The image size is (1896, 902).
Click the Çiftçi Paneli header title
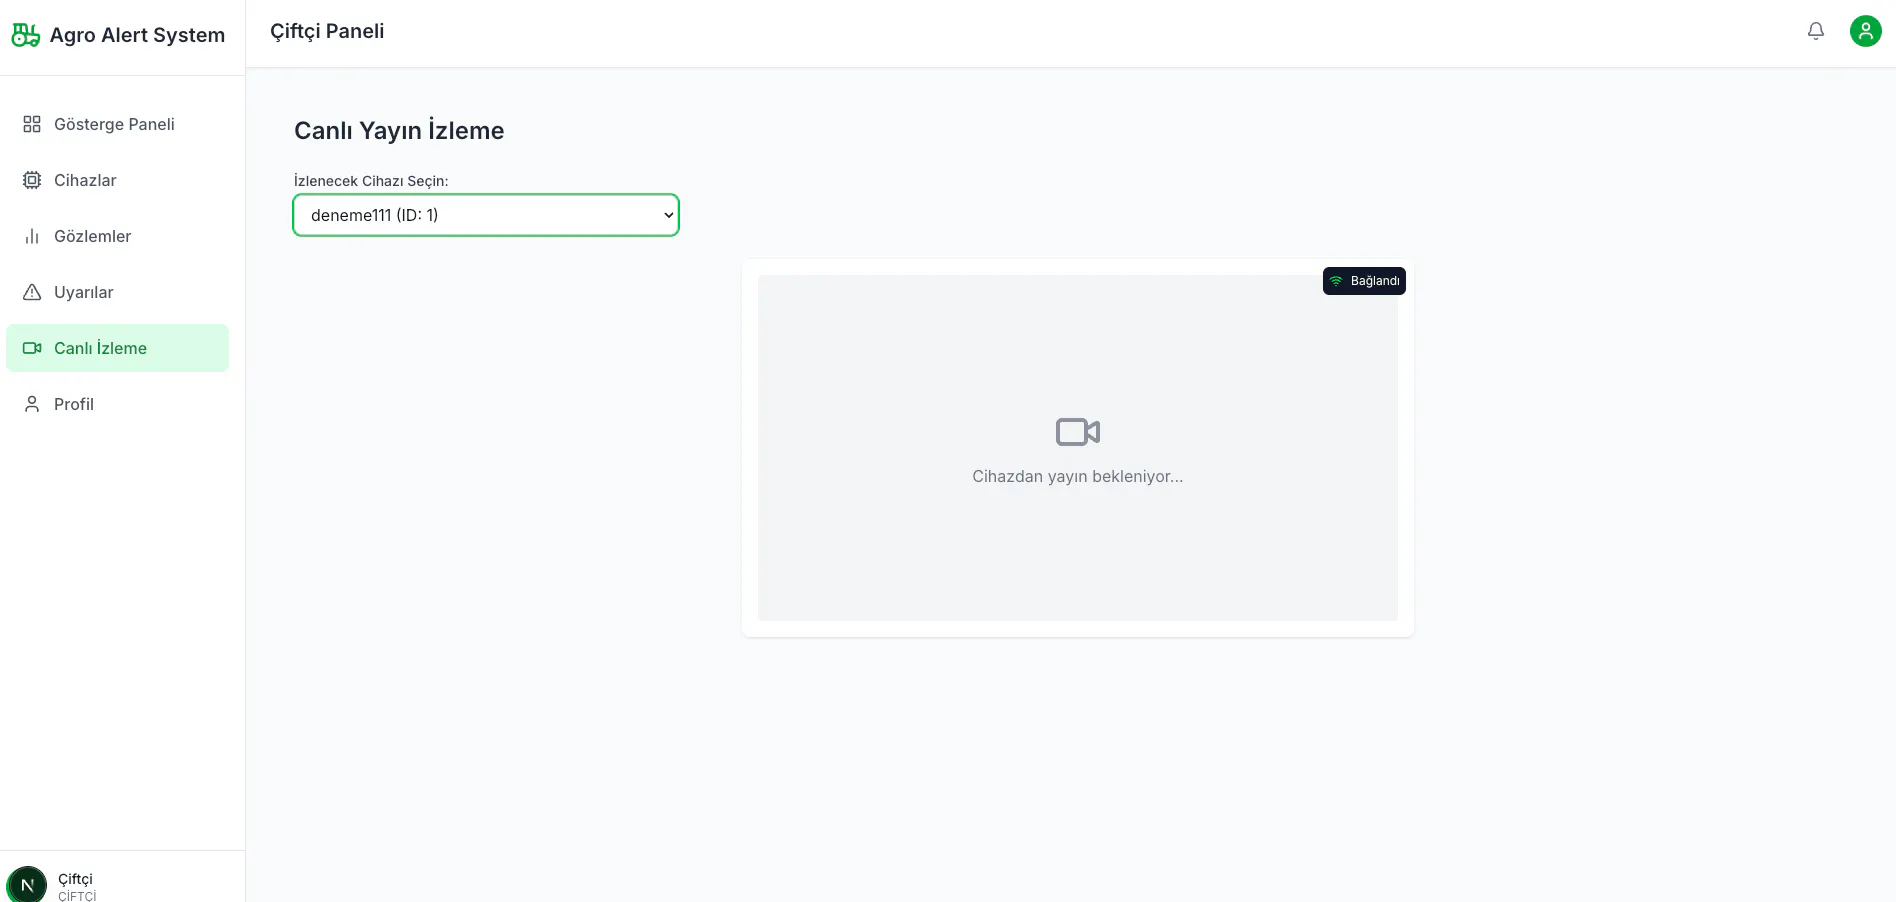[x=327, y=31]
